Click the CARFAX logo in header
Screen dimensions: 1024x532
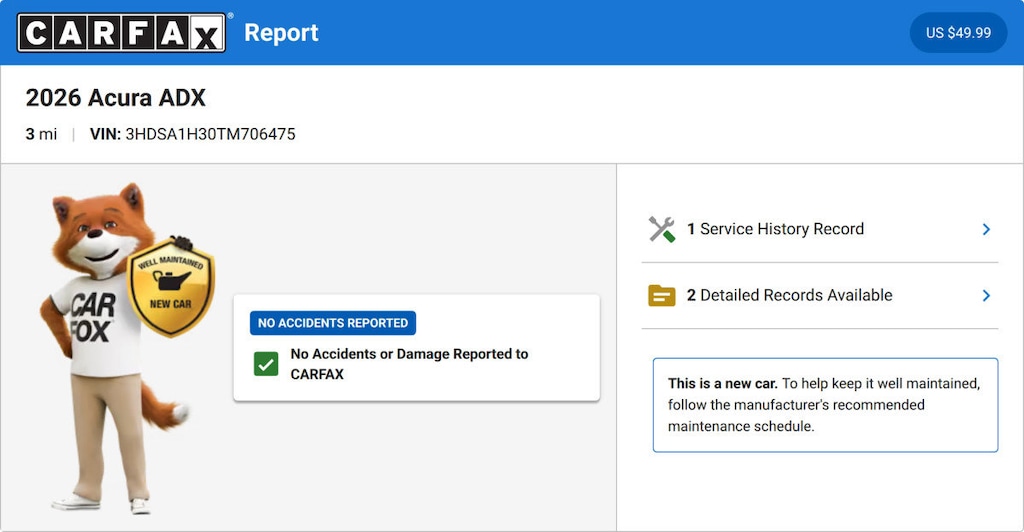(x=121, y=33)
